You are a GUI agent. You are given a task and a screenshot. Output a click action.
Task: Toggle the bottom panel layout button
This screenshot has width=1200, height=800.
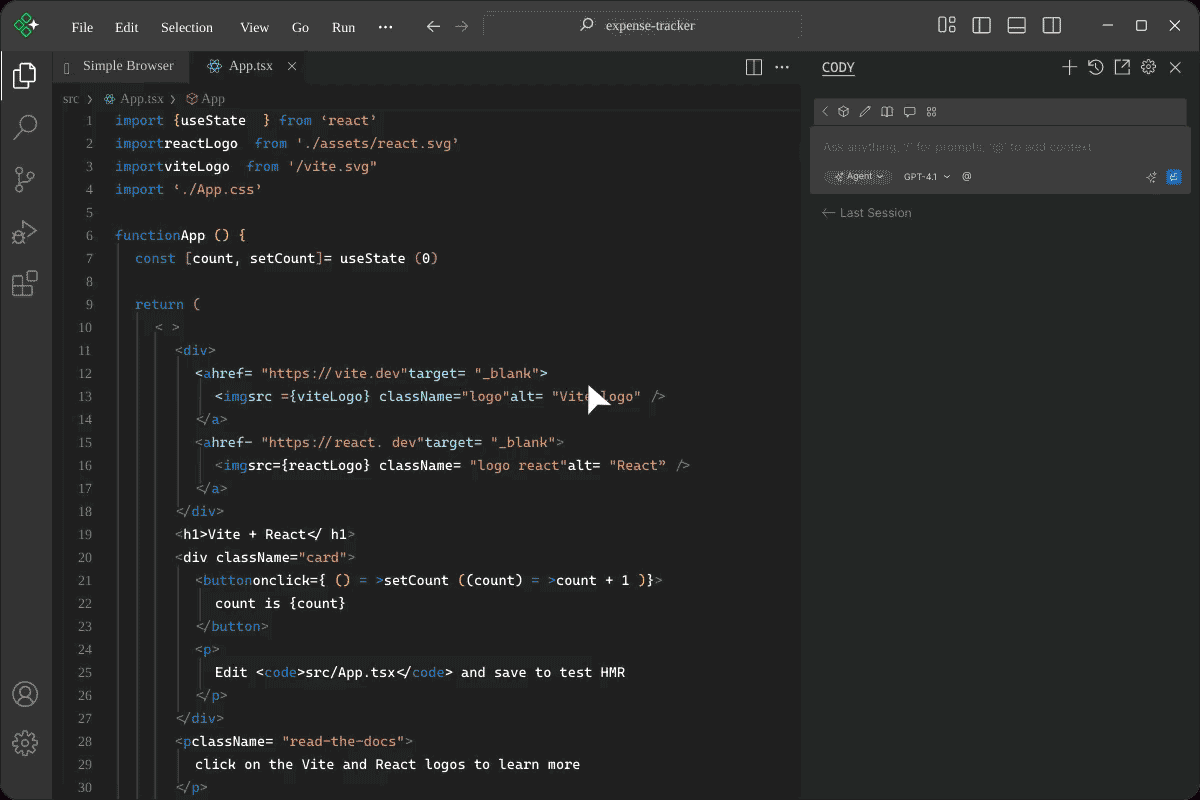click(x=1016, y=26)
